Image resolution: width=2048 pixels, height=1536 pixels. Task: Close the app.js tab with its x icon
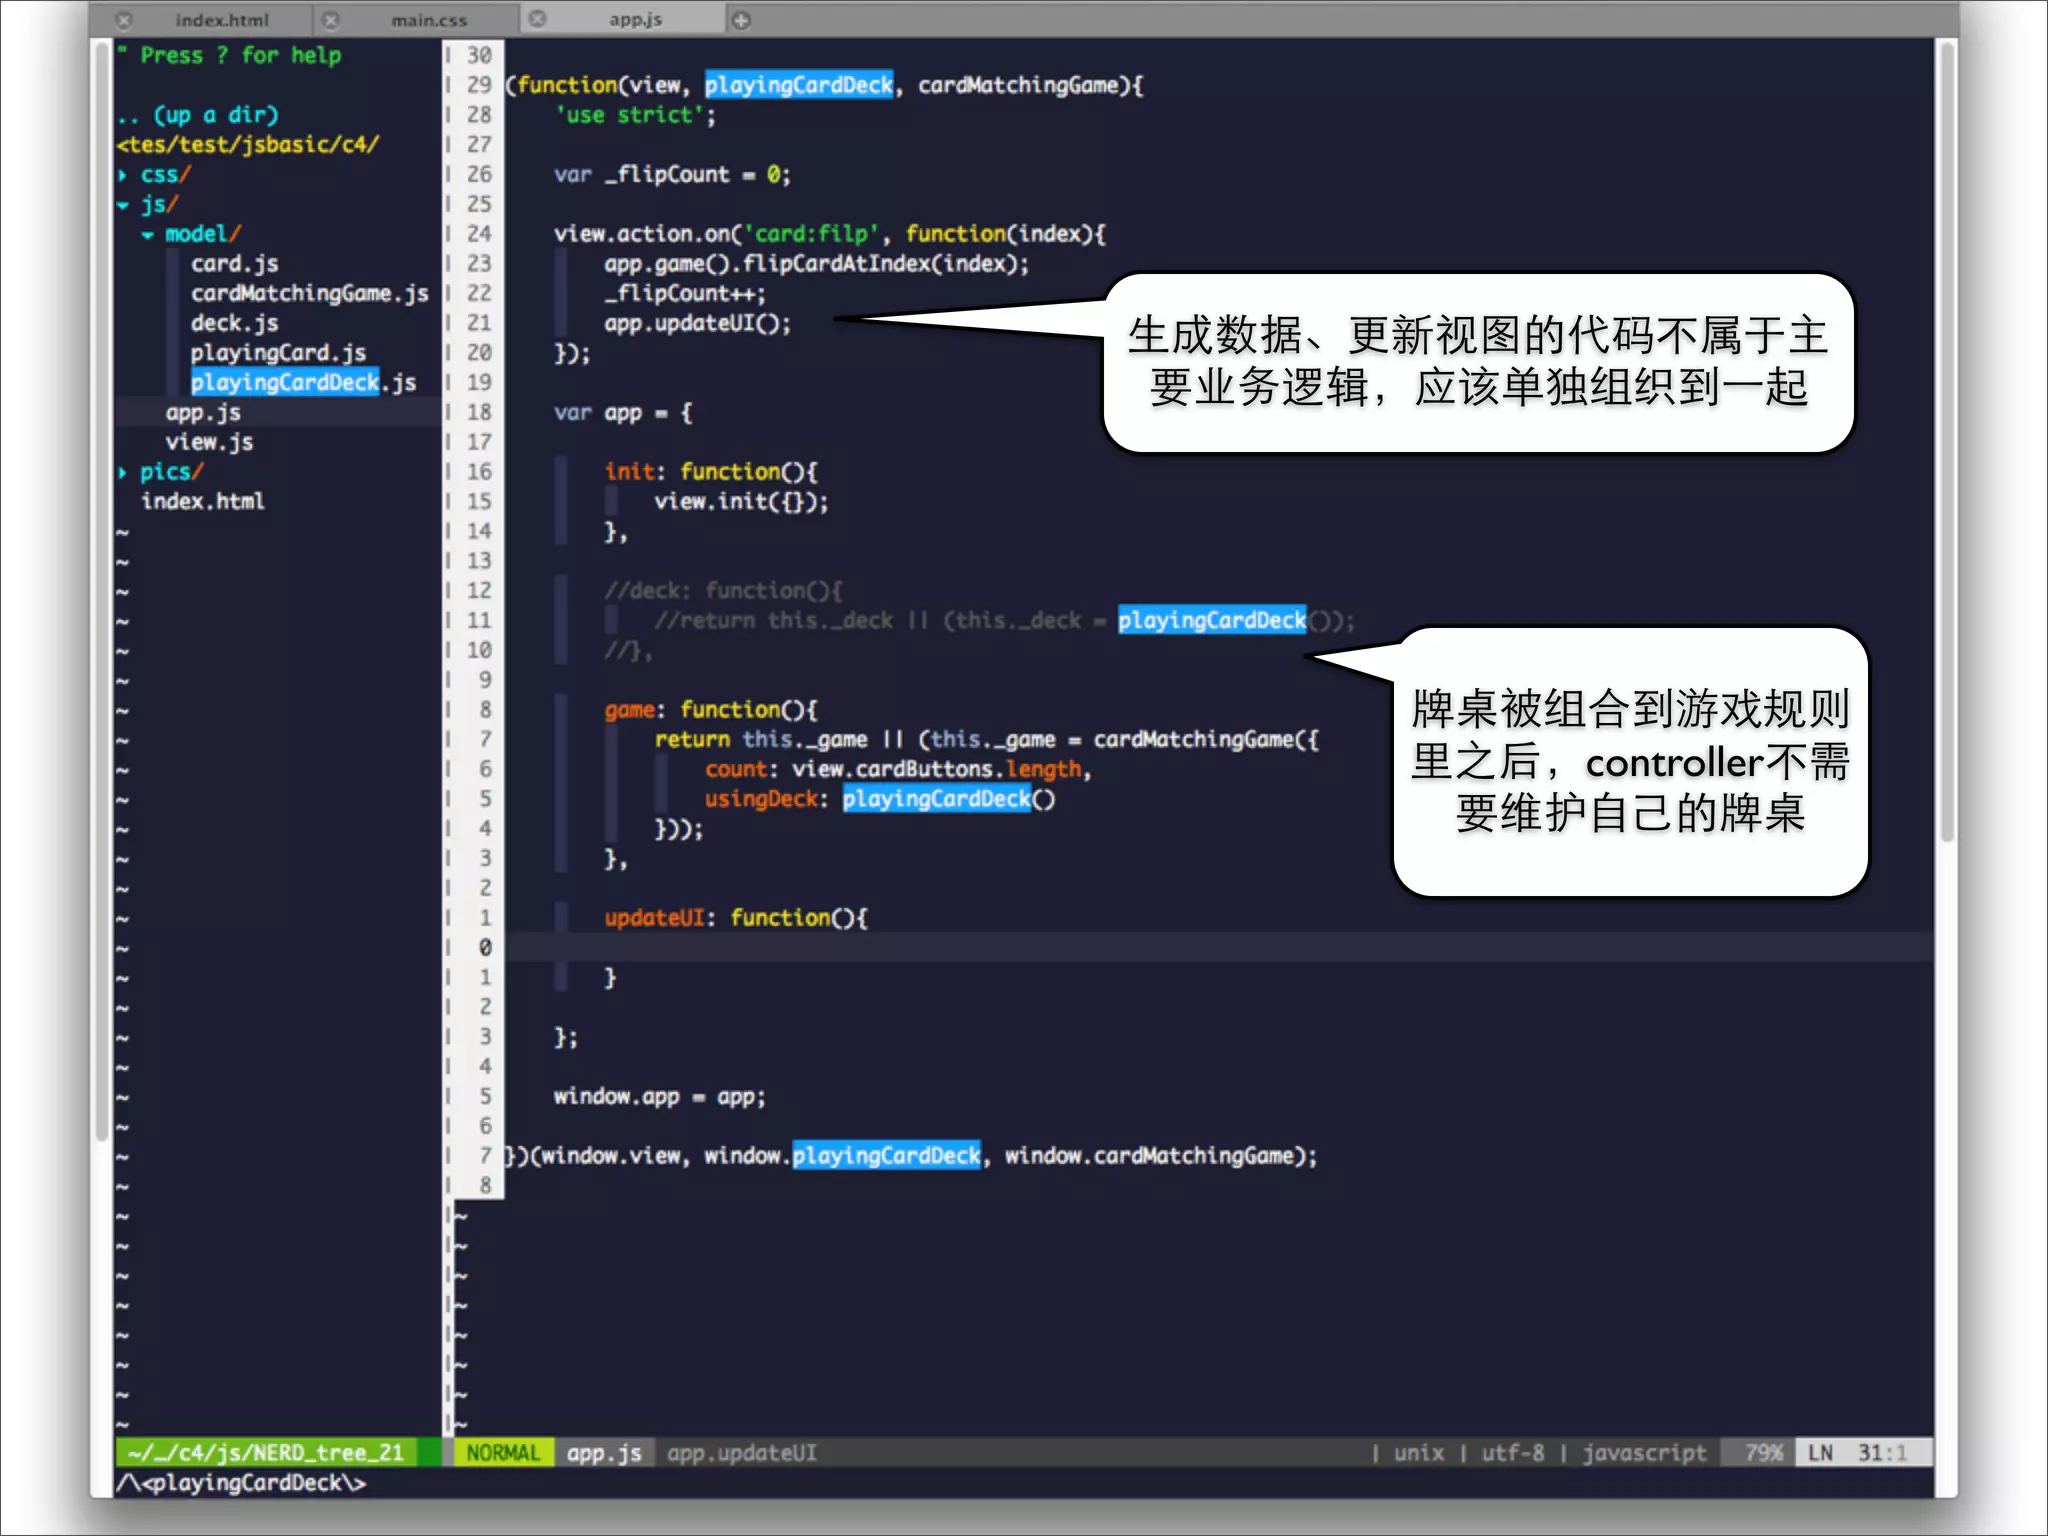click(538, 19)
